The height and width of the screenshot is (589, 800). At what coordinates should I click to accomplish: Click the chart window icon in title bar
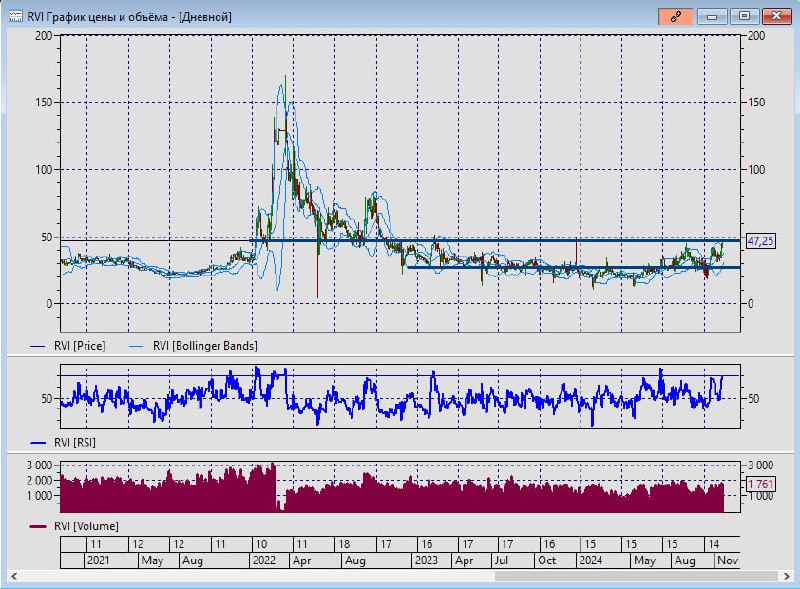[x=16, y=17]
